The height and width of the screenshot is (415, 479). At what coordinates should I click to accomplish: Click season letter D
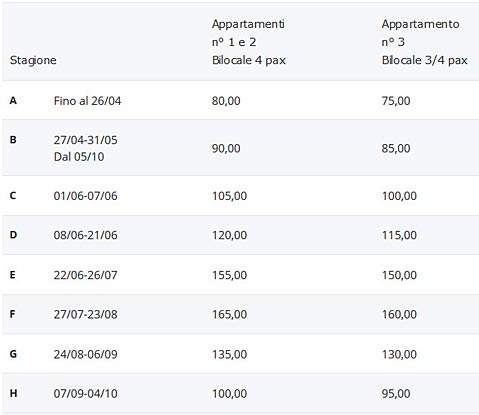point(13,235)
